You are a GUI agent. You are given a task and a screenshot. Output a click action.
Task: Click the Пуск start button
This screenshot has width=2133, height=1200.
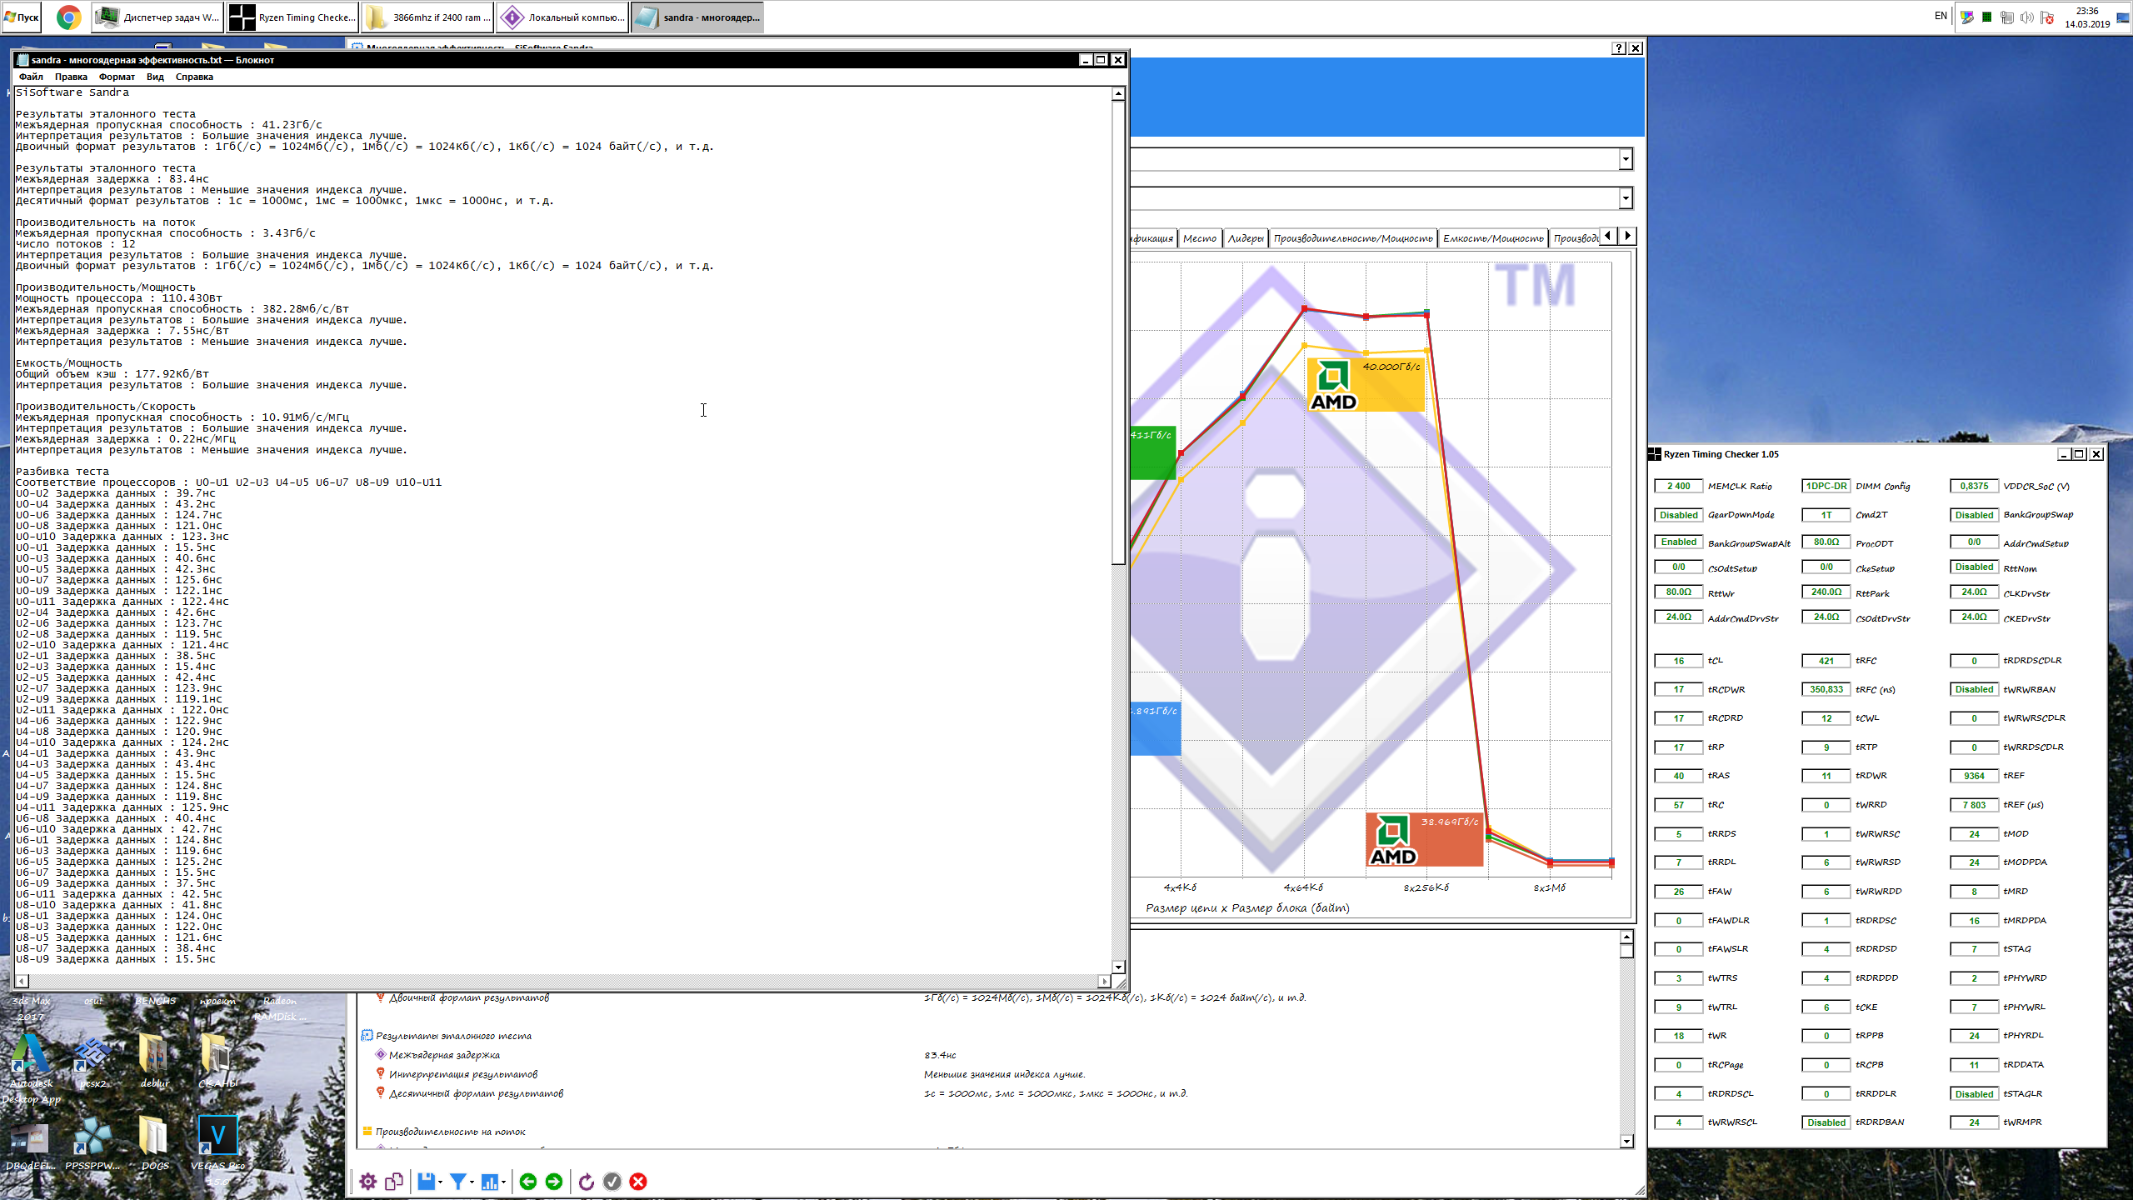(x=21, y=17)
